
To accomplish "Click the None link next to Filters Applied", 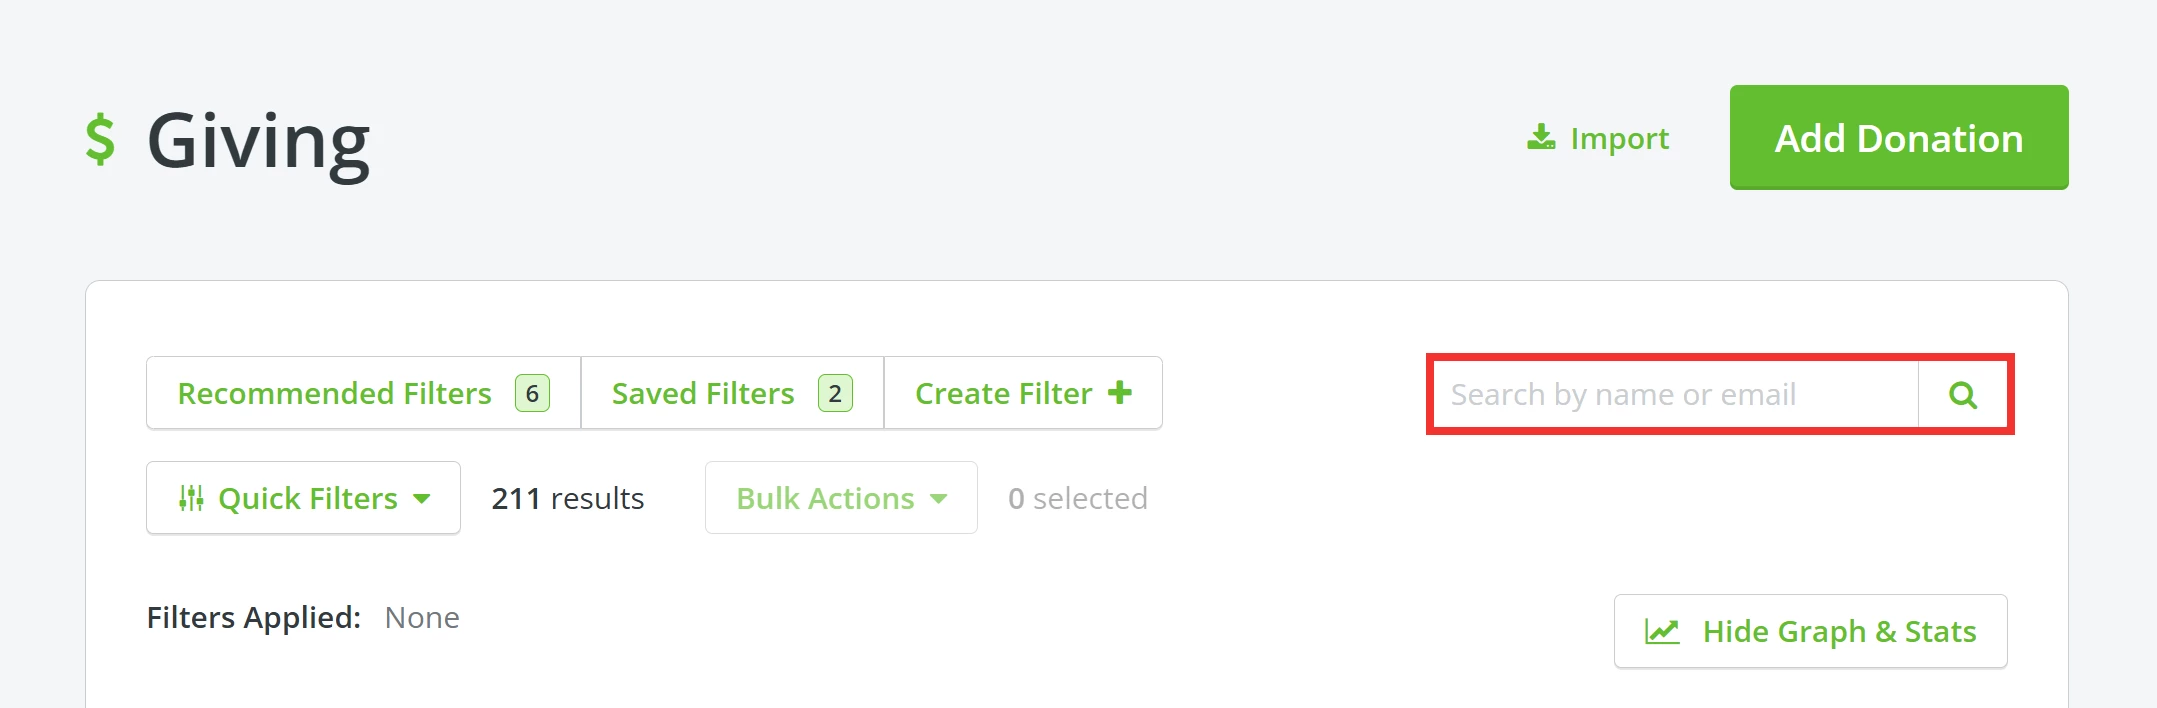I will [423, 617].
